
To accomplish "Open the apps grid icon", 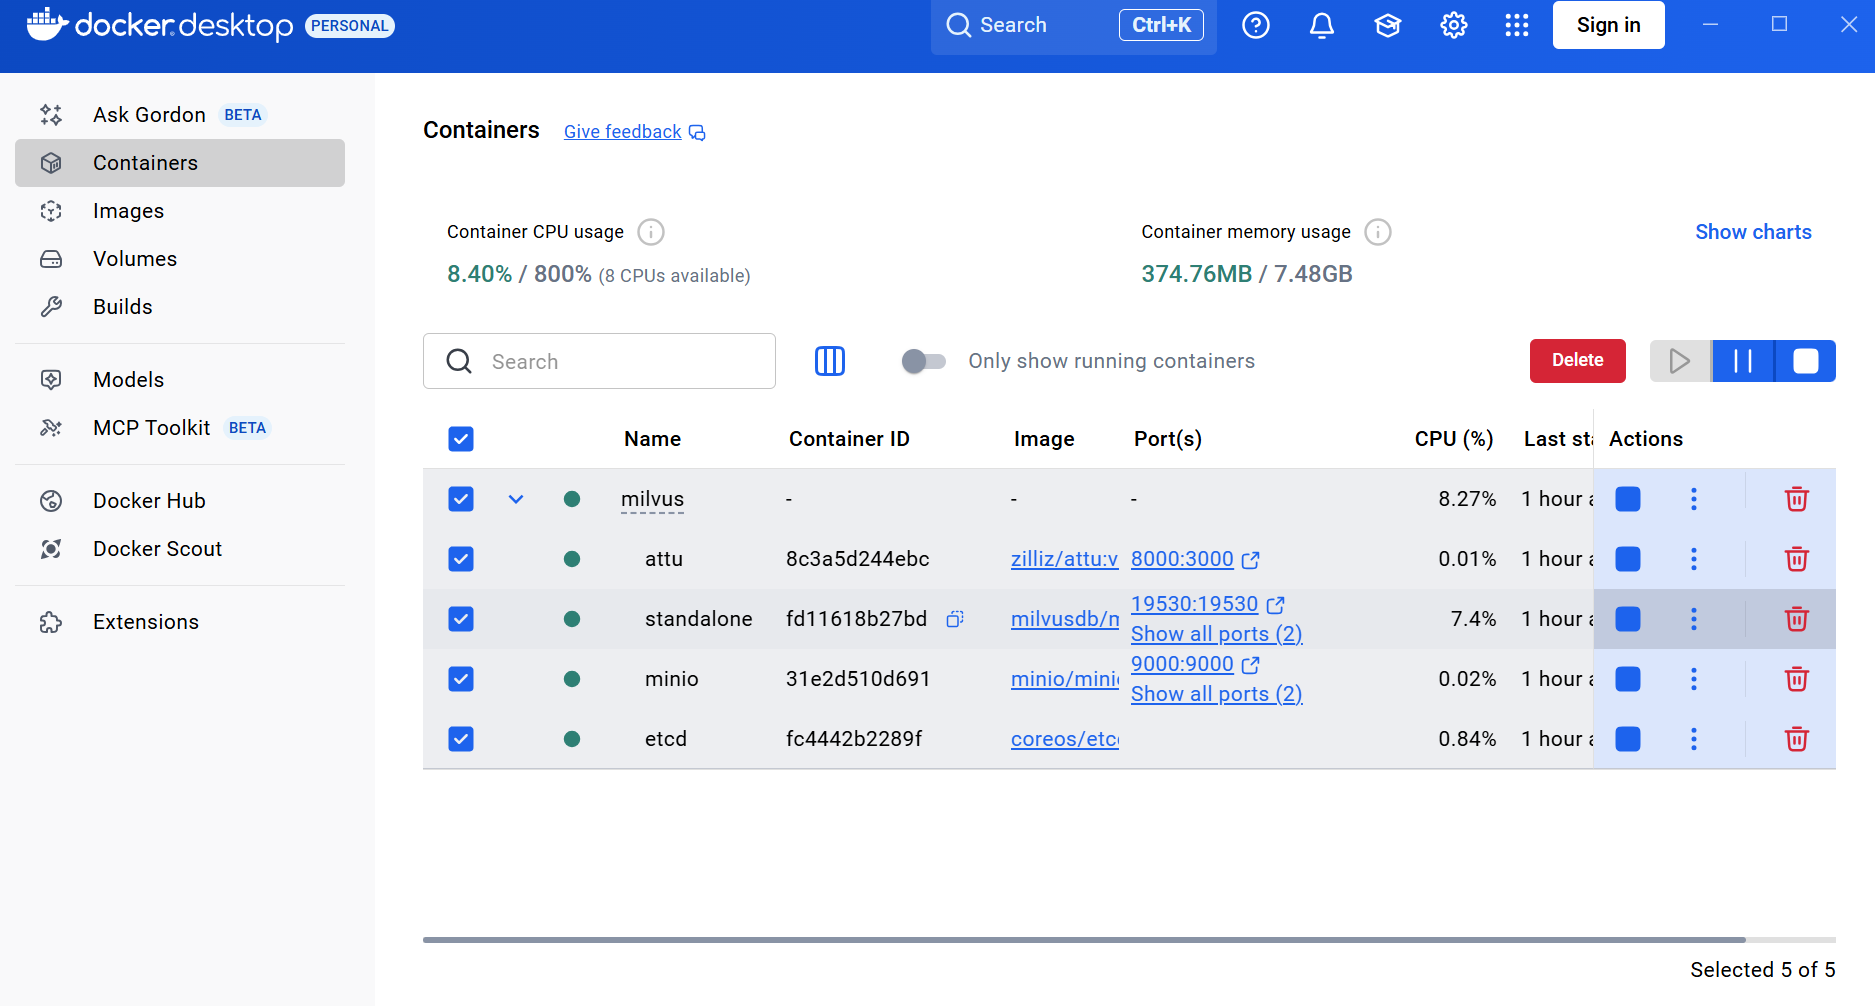I will (x=1517, y=25).
